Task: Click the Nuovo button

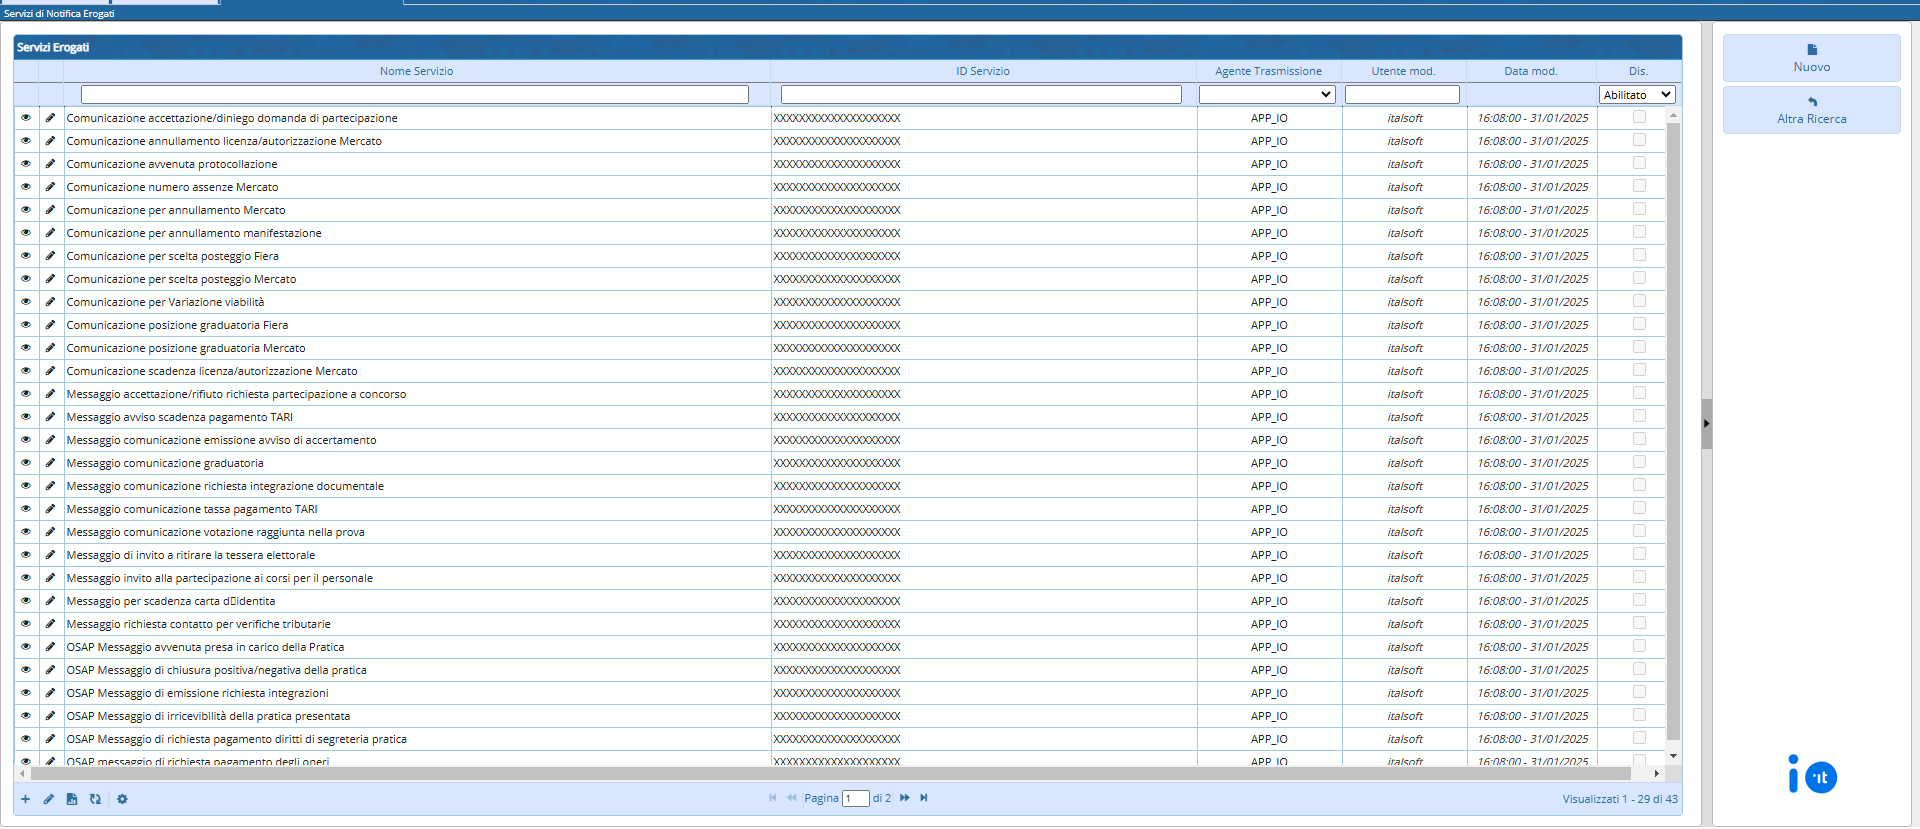Action: click(x=1811, y=58)
